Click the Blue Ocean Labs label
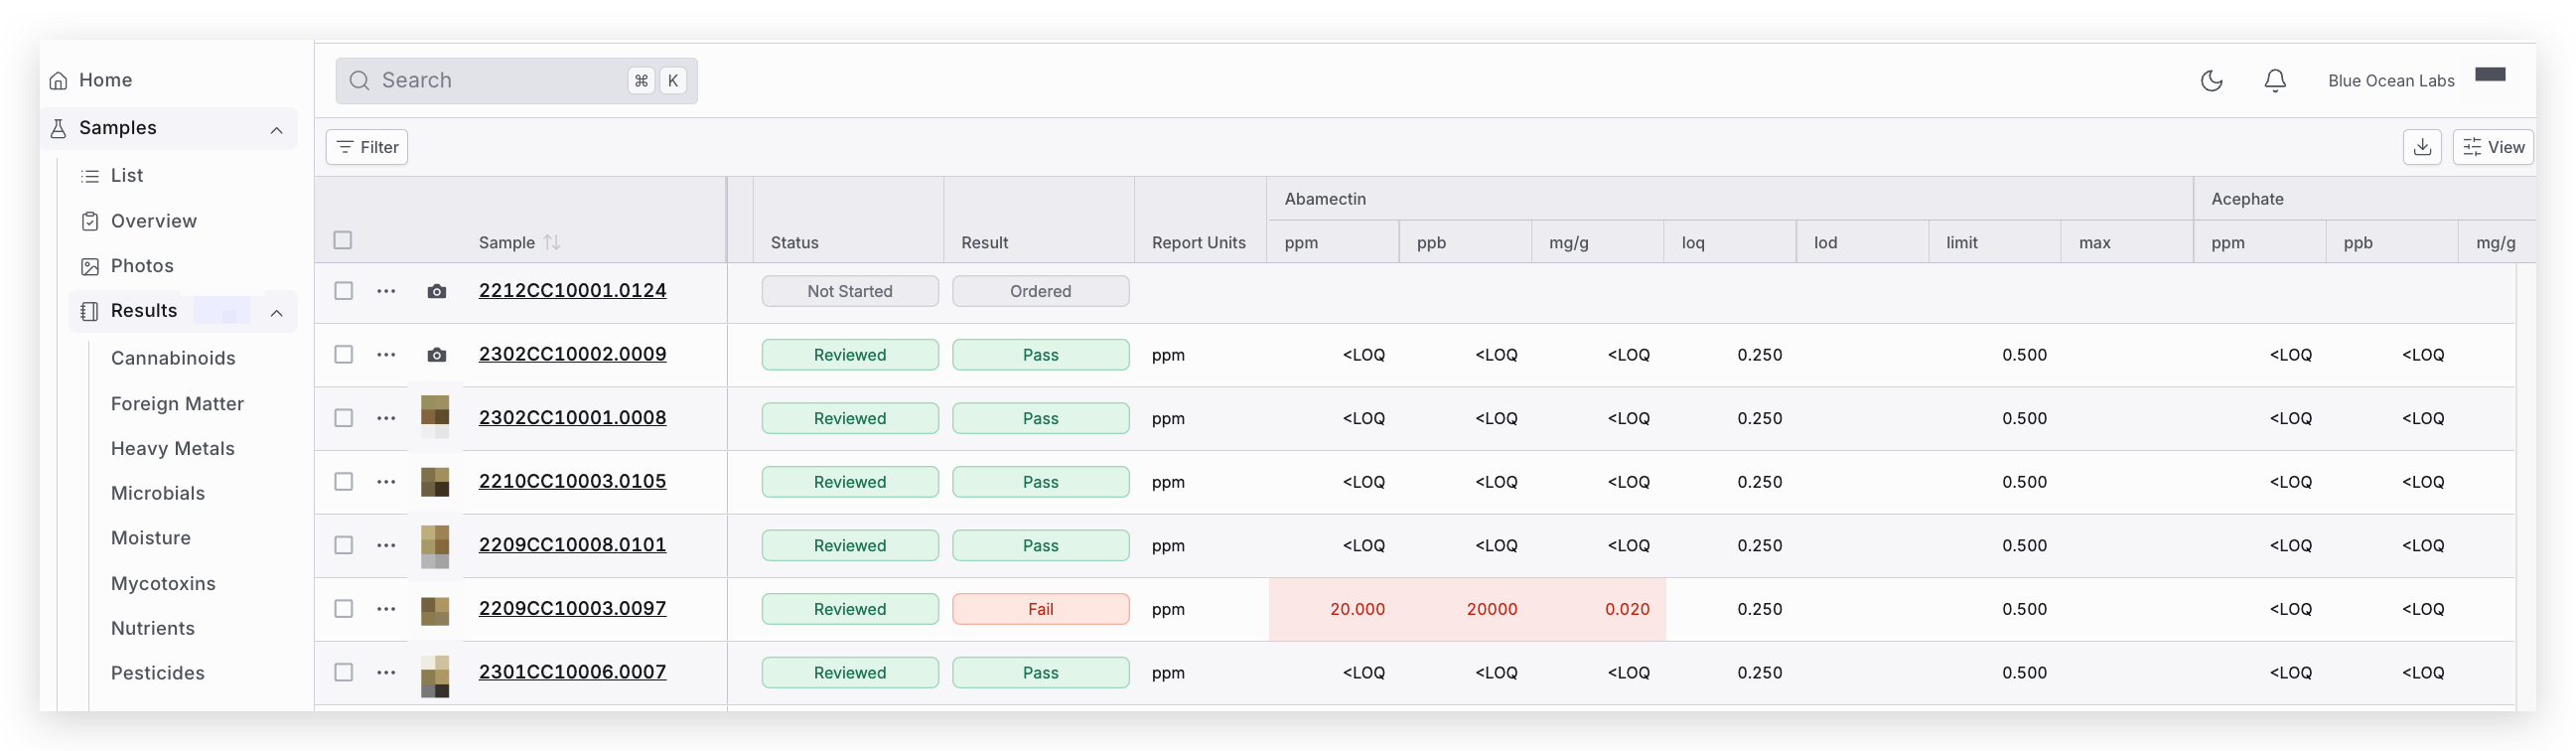Image resolution: width=2576 pixels, height=751 pixels. click(x=2390, y=81)
